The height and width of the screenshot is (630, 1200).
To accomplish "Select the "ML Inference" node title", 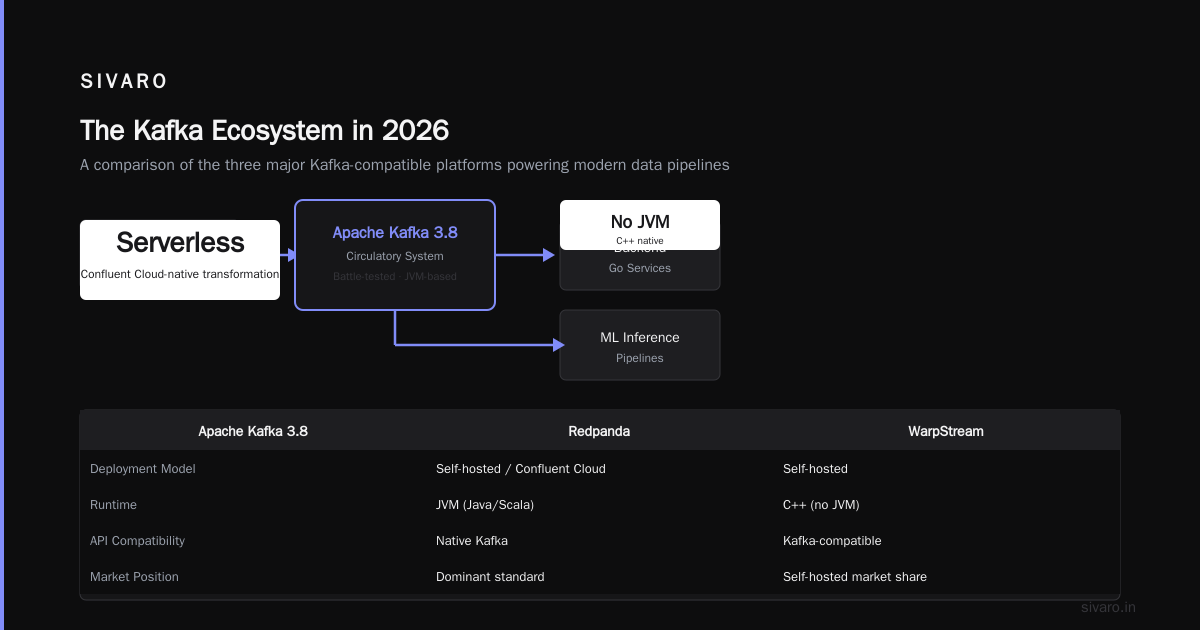I will tap(640, 338).
